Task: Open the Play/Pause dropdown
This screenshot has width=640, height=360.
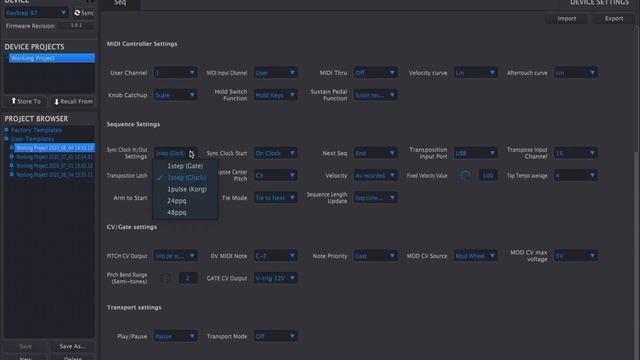Action: (175, 336)
